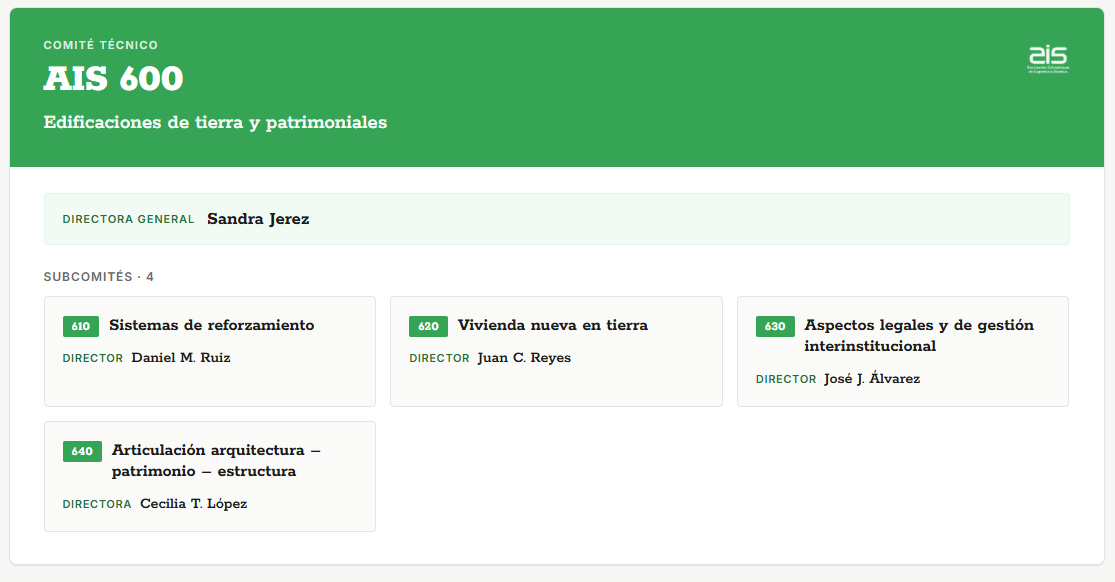Click the Directora label in card 640
This screenshot has height=582, width=1115.
click(97, 504)
